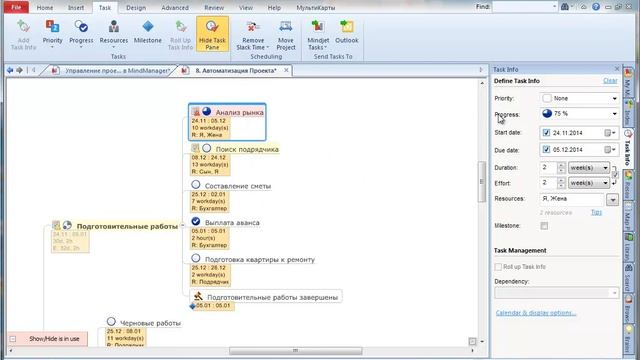Click progress circle on Подготовка квартиры к ремонту
The image size is (640, 360).
[x=196, y=258]
